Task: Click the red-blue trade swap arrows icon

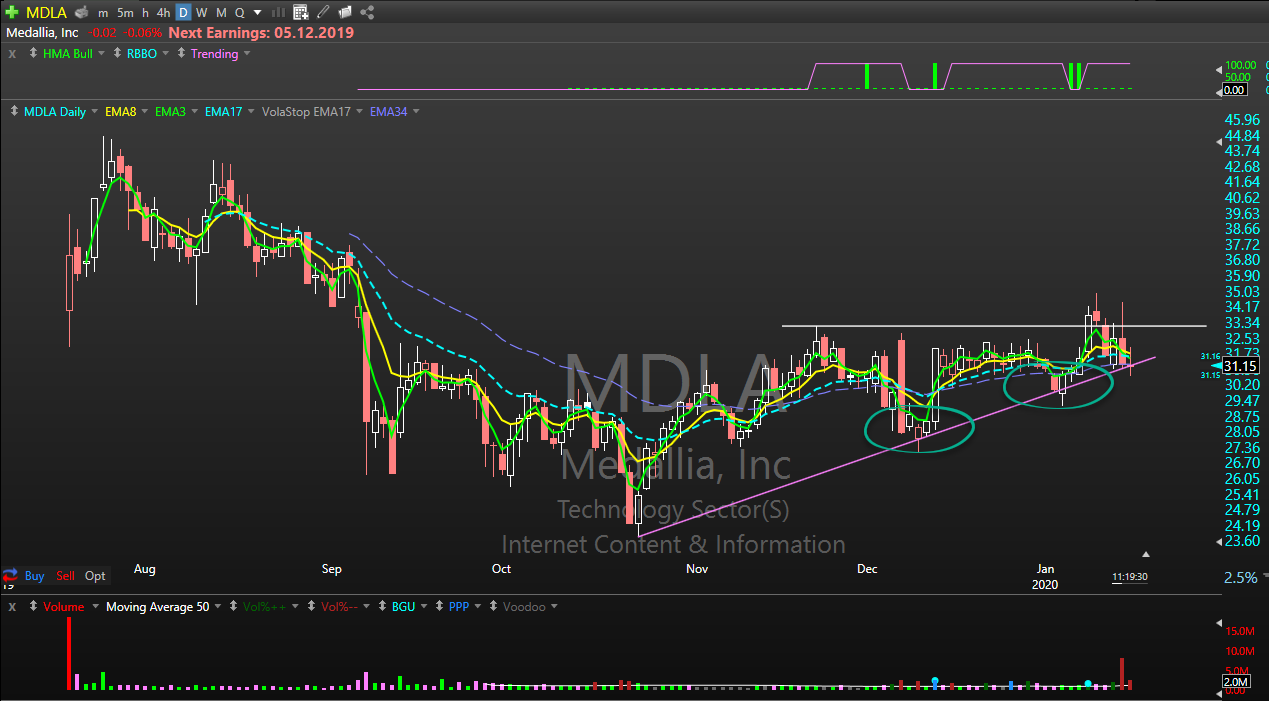Action: tap(10, 576)
